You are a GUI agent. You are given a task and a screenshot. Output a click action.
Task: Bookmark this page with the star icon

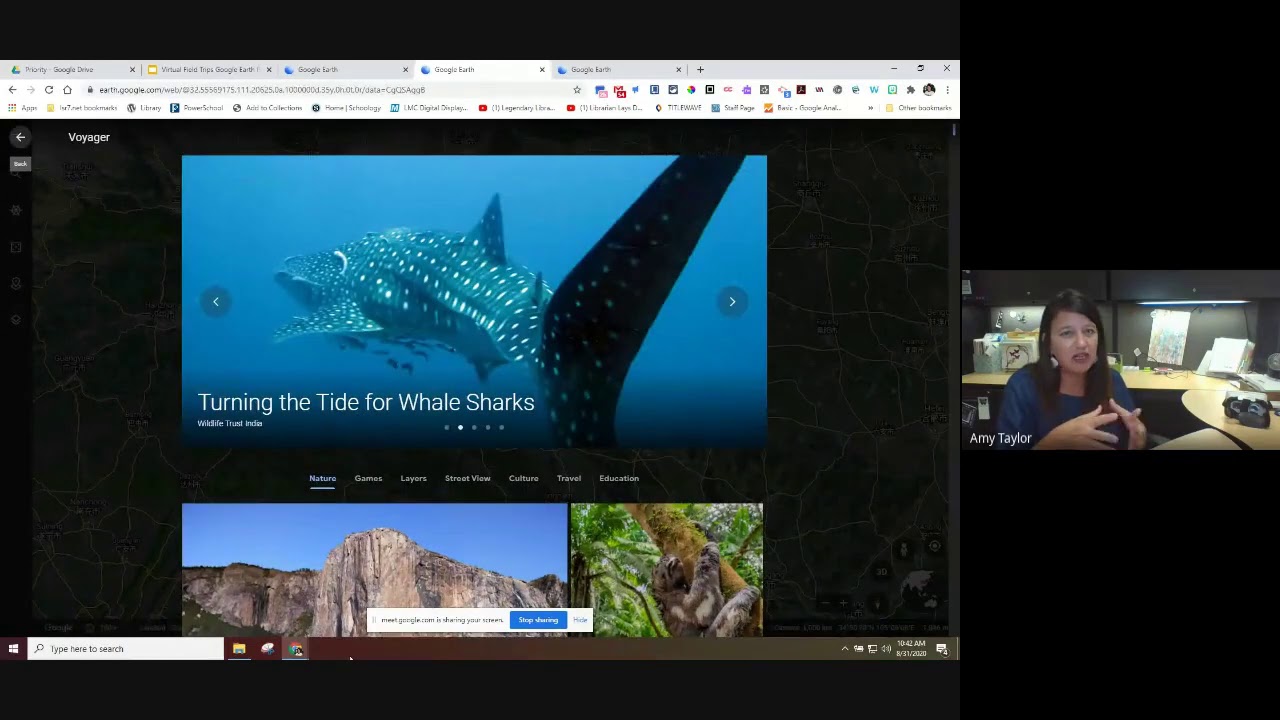tap(577, 90)
